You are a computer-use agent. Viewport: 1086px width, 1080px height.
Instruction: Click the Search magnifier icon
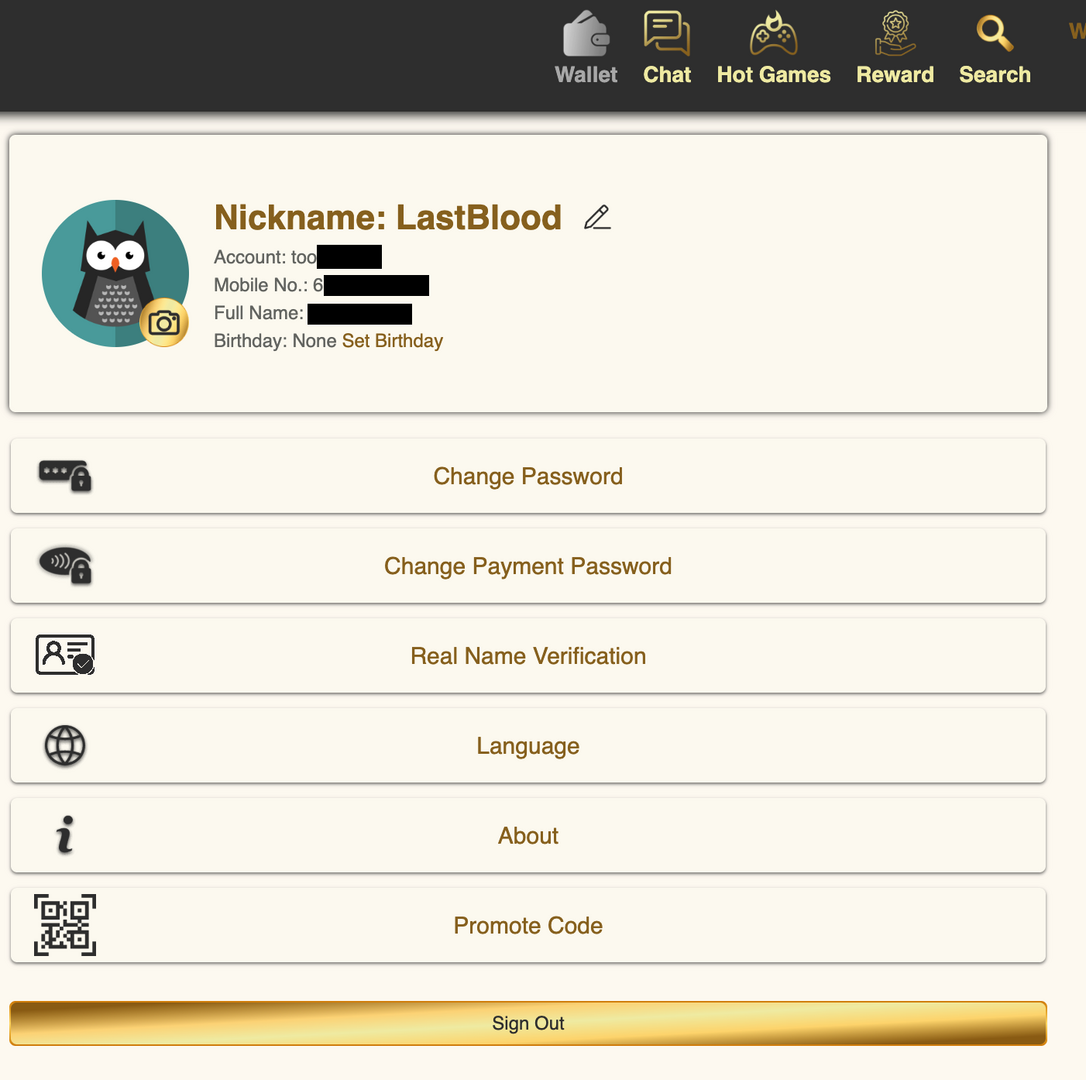(x=994, y=34)
